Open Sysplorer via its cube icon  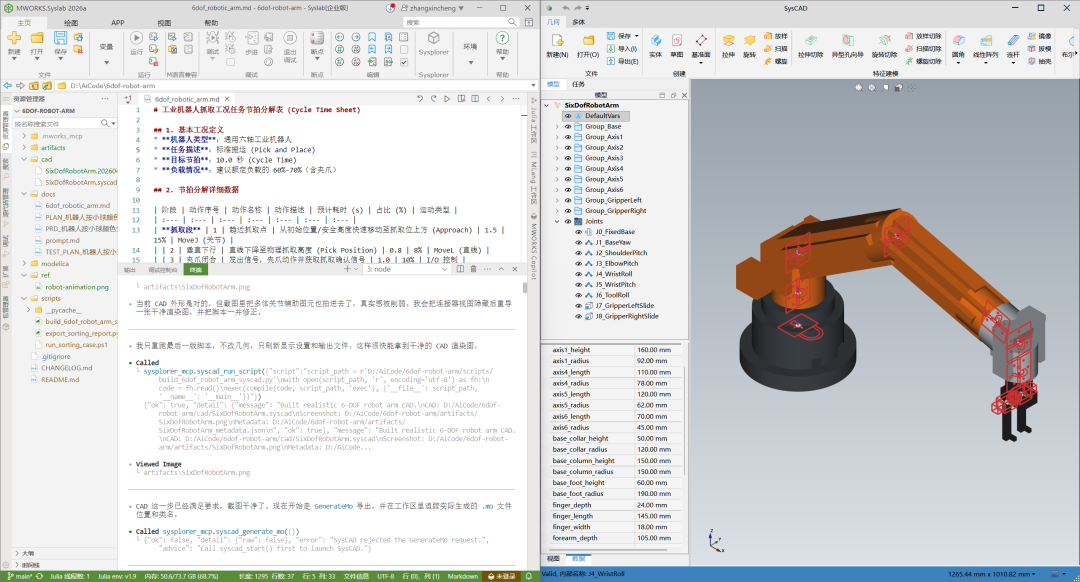[433, 38]
